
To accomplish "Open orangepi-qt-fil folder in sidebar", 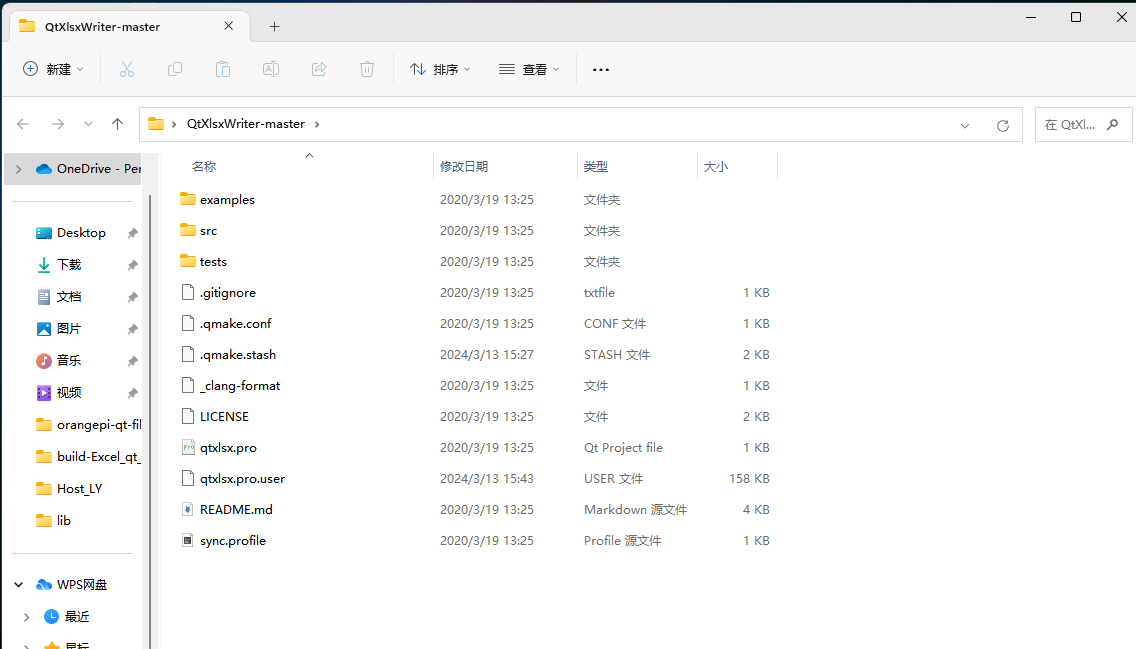I will click(88, 424).
